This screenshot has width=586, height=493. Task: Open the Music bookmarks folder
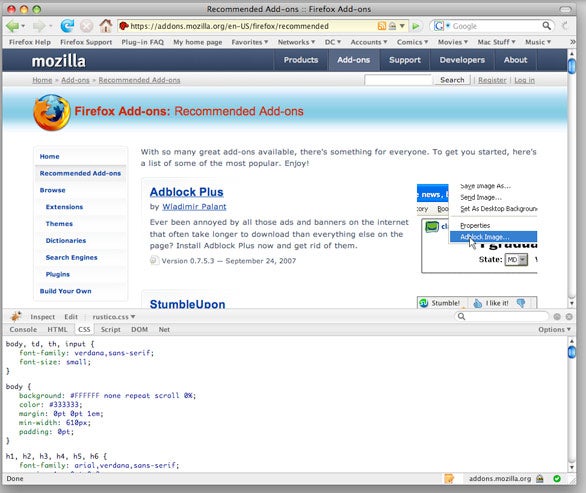tap(538, 42)
